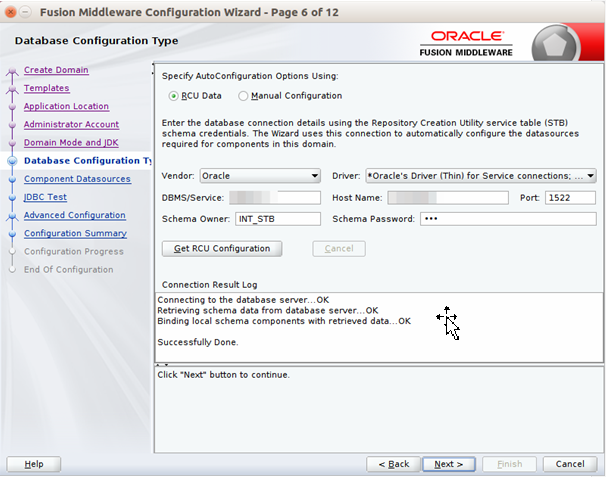The width and height of the screenshot is (606, 477).
Task: Click the Component Datasources step bullet
Action: pyautogui.click(x=12, y=179)
